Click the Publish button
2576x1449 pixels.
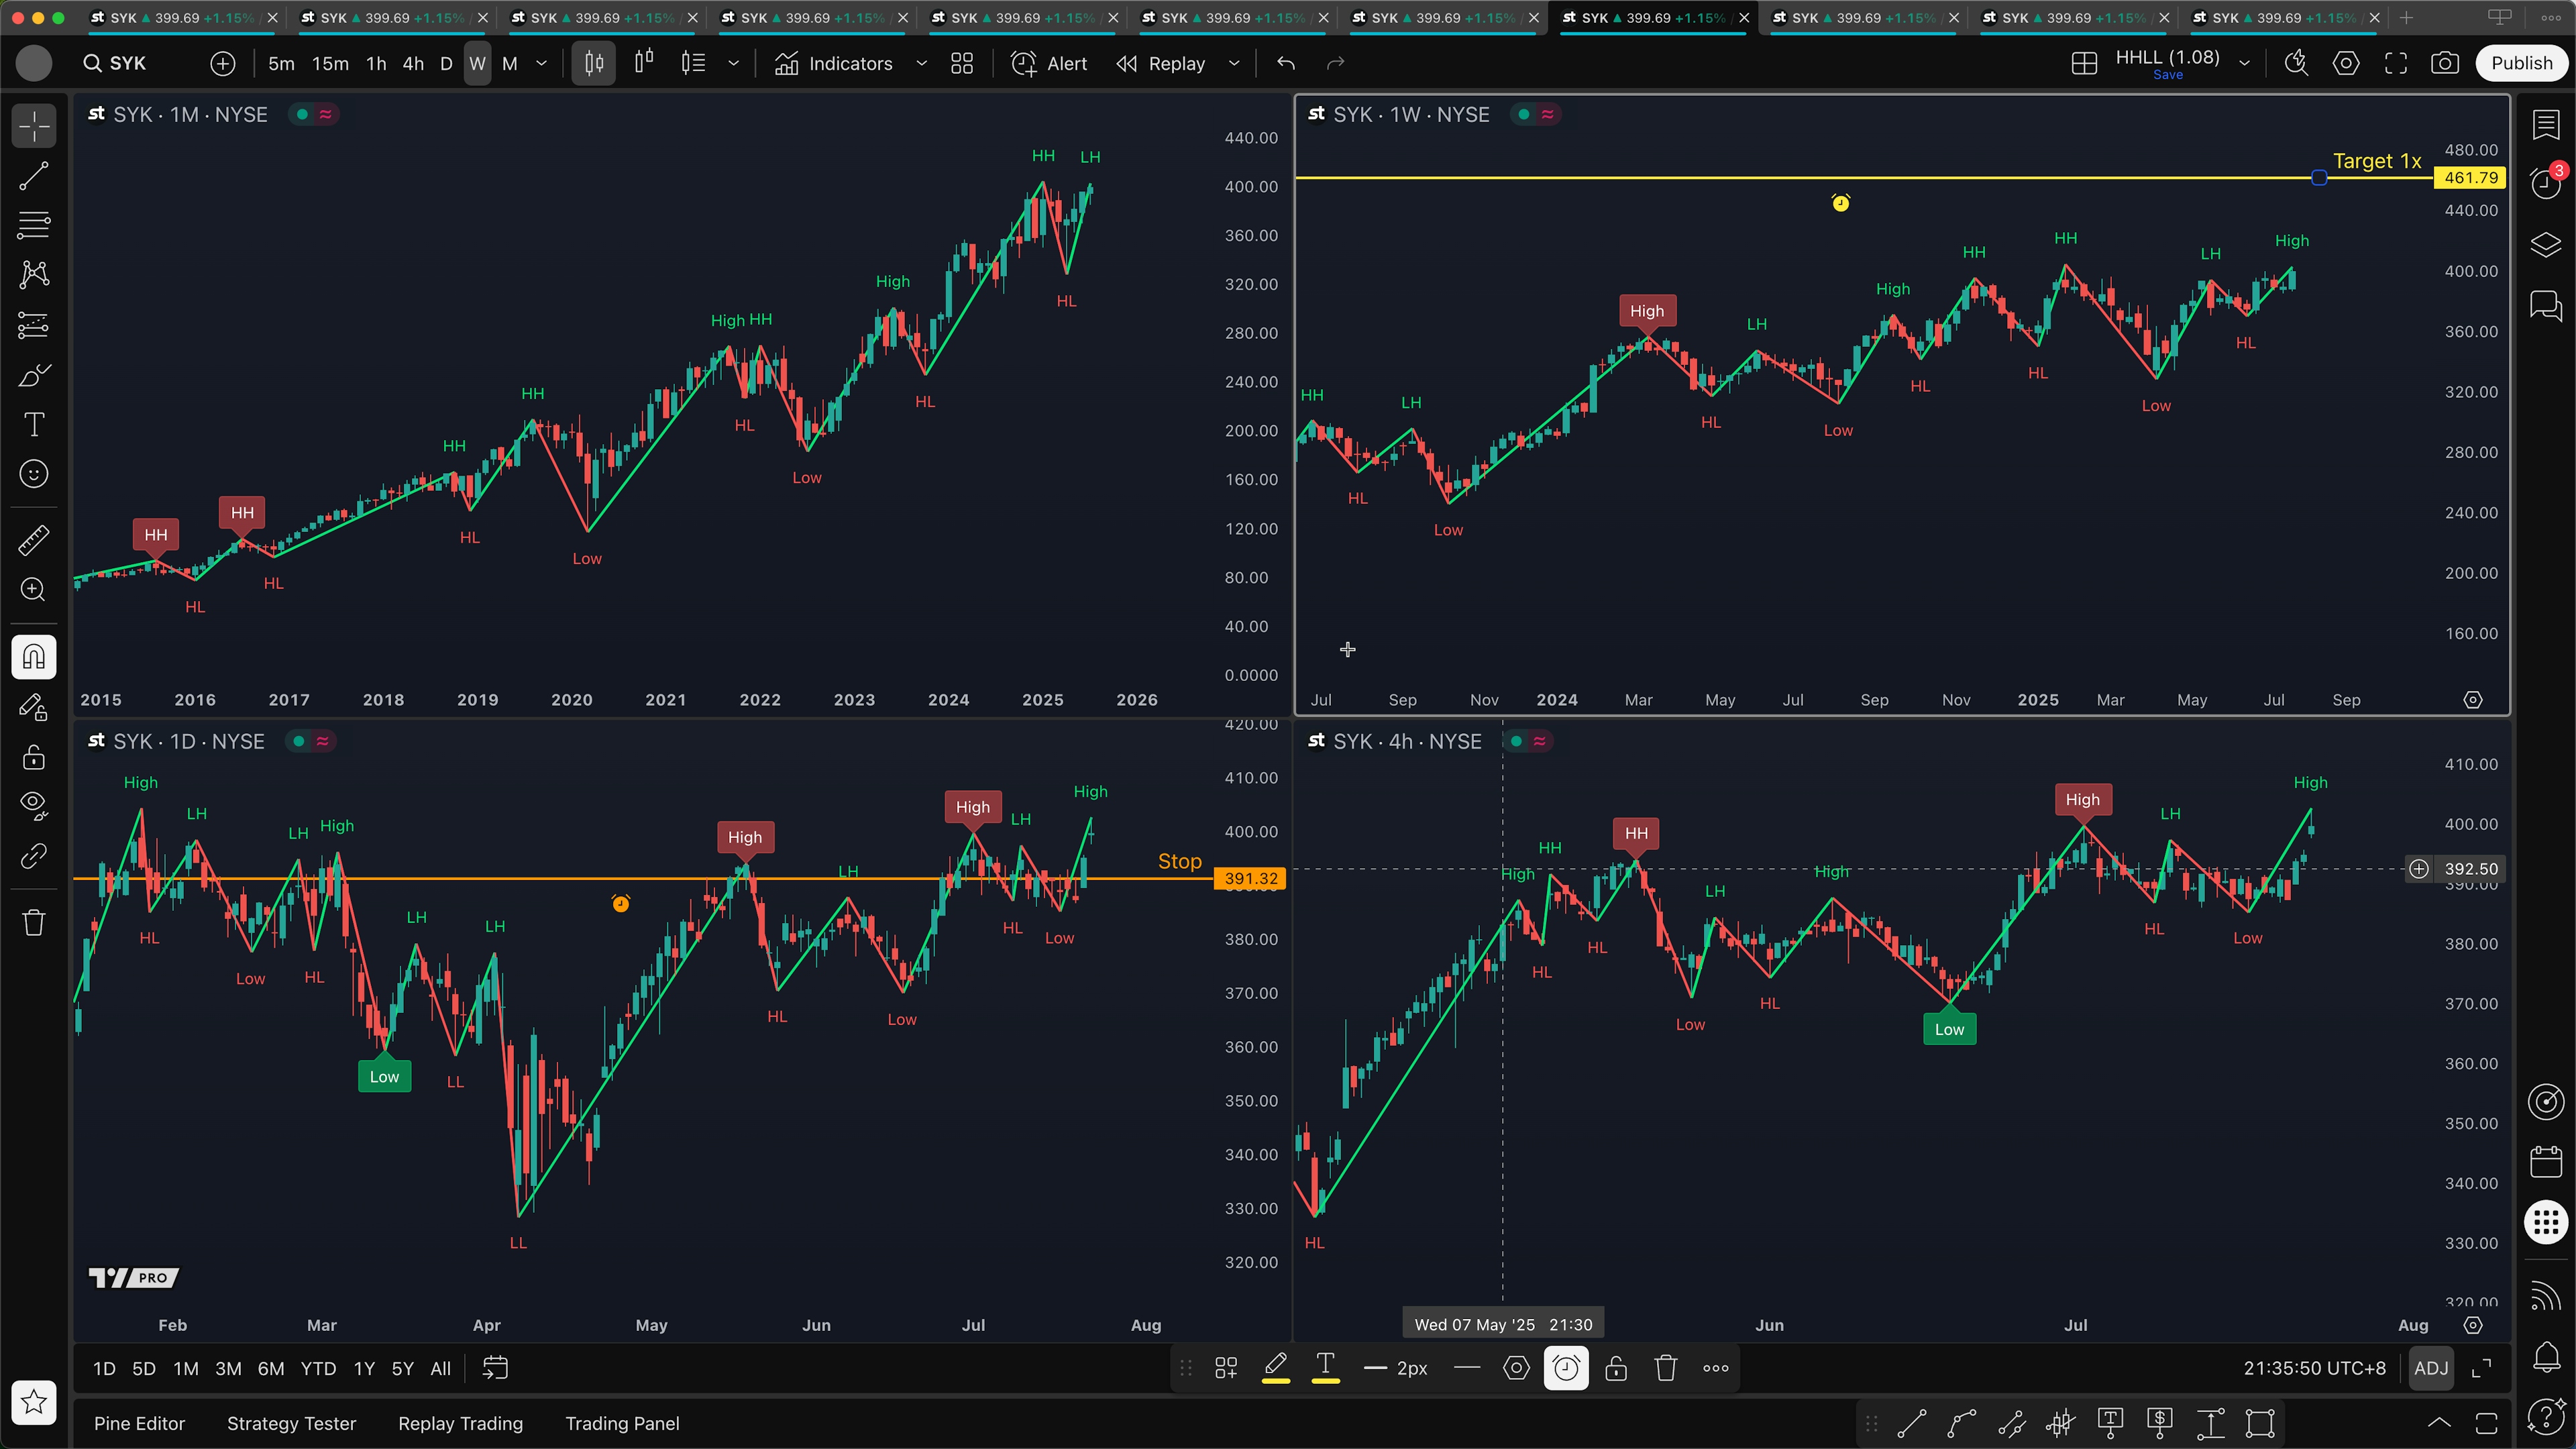point(2521,63)
